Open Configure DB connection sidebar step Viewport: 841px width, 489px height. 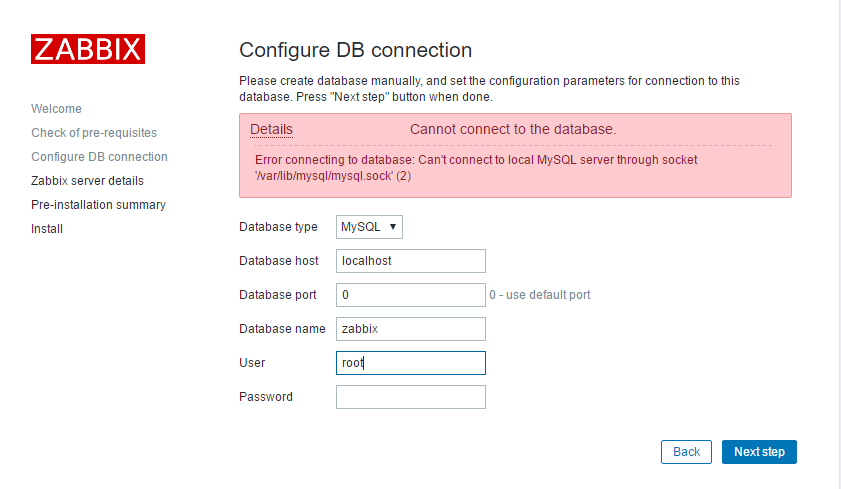tap(99, 157)
